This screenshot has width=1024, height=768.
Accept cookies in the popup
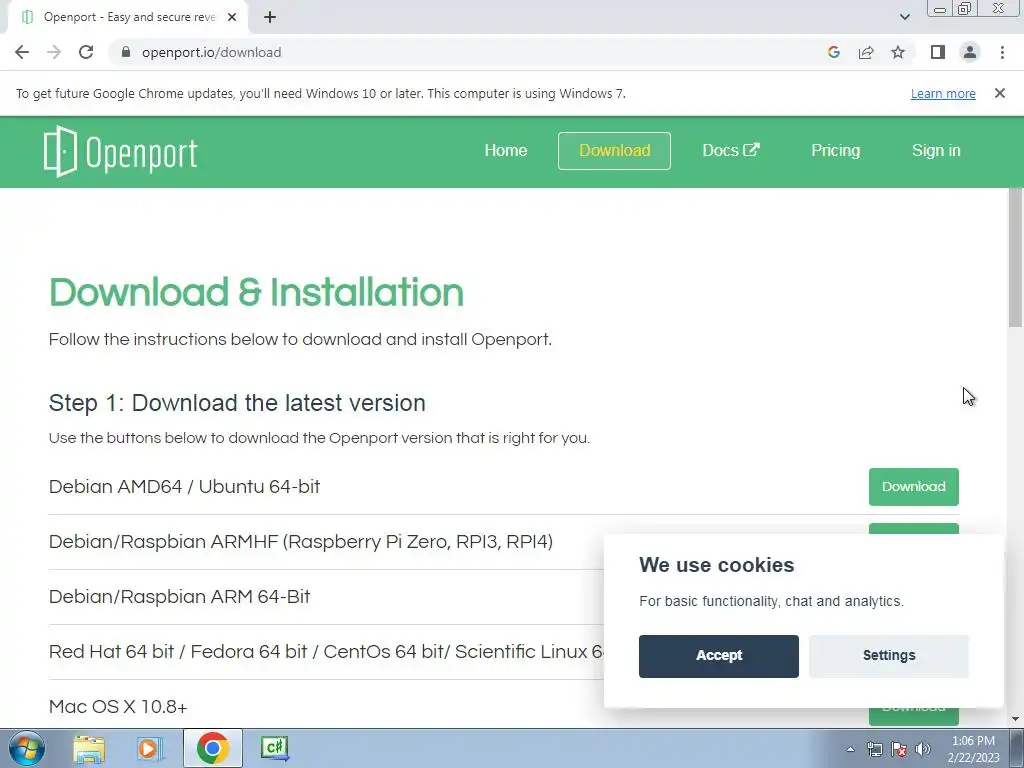718,656
